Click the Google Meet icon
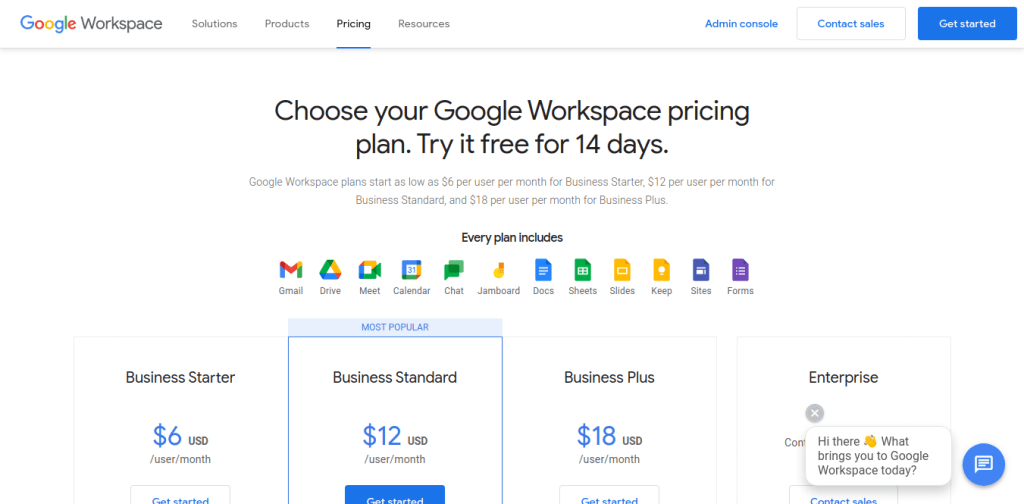 370,270
